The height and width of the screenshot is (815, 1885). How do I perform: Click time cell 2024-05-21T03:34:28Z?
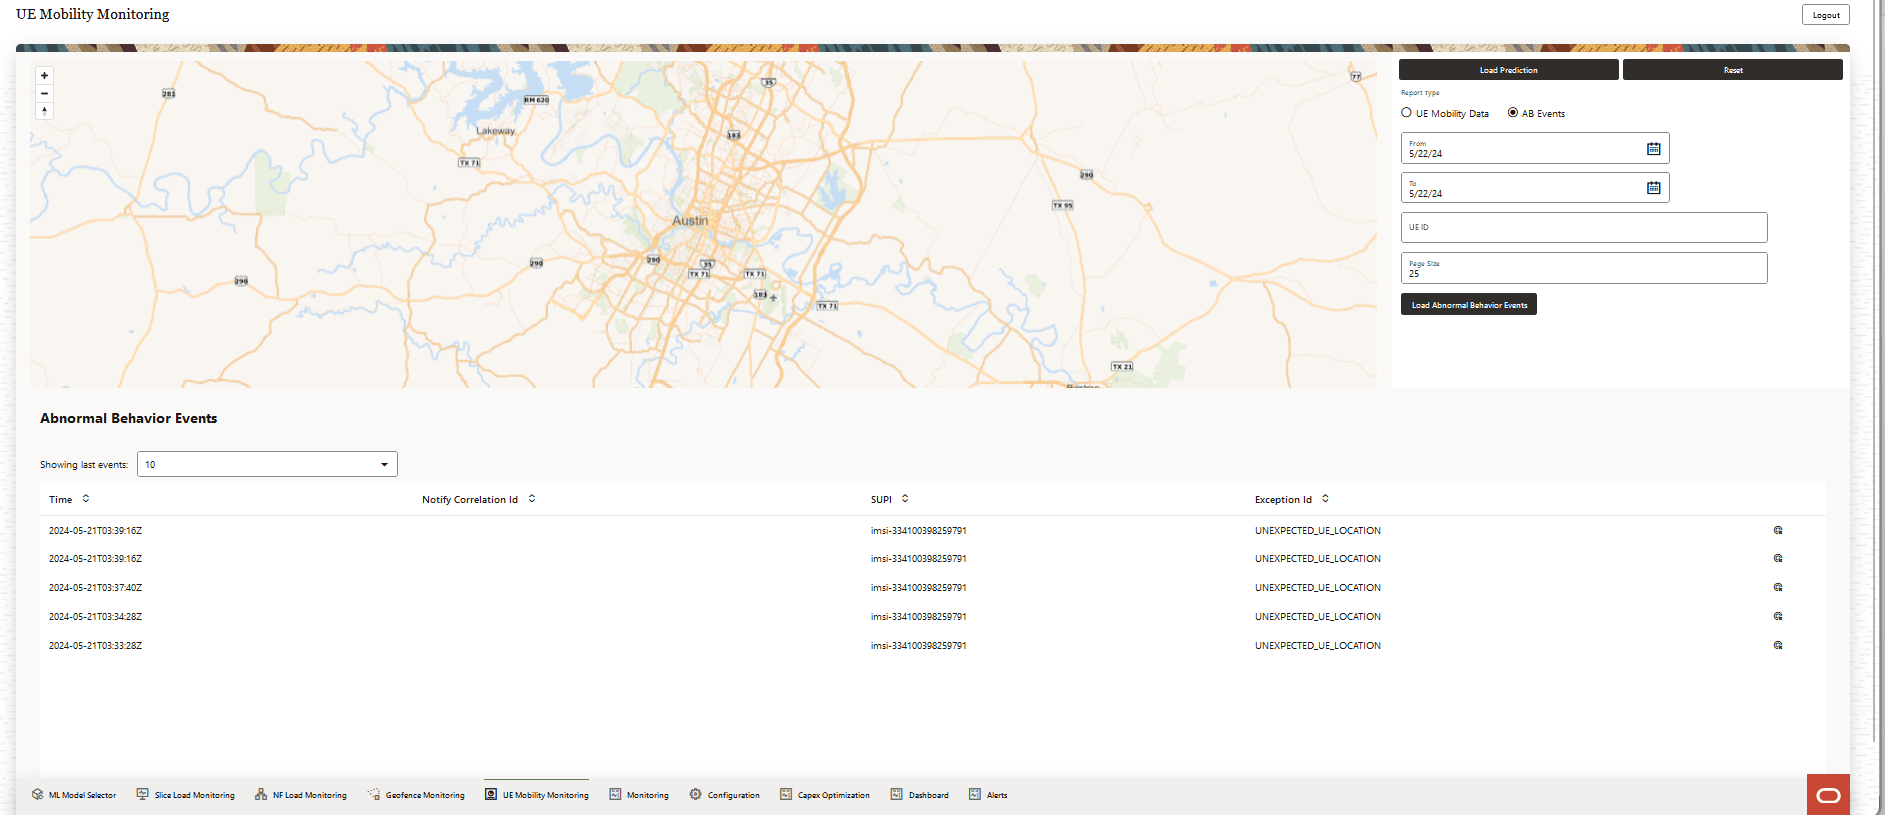(95, 617)
